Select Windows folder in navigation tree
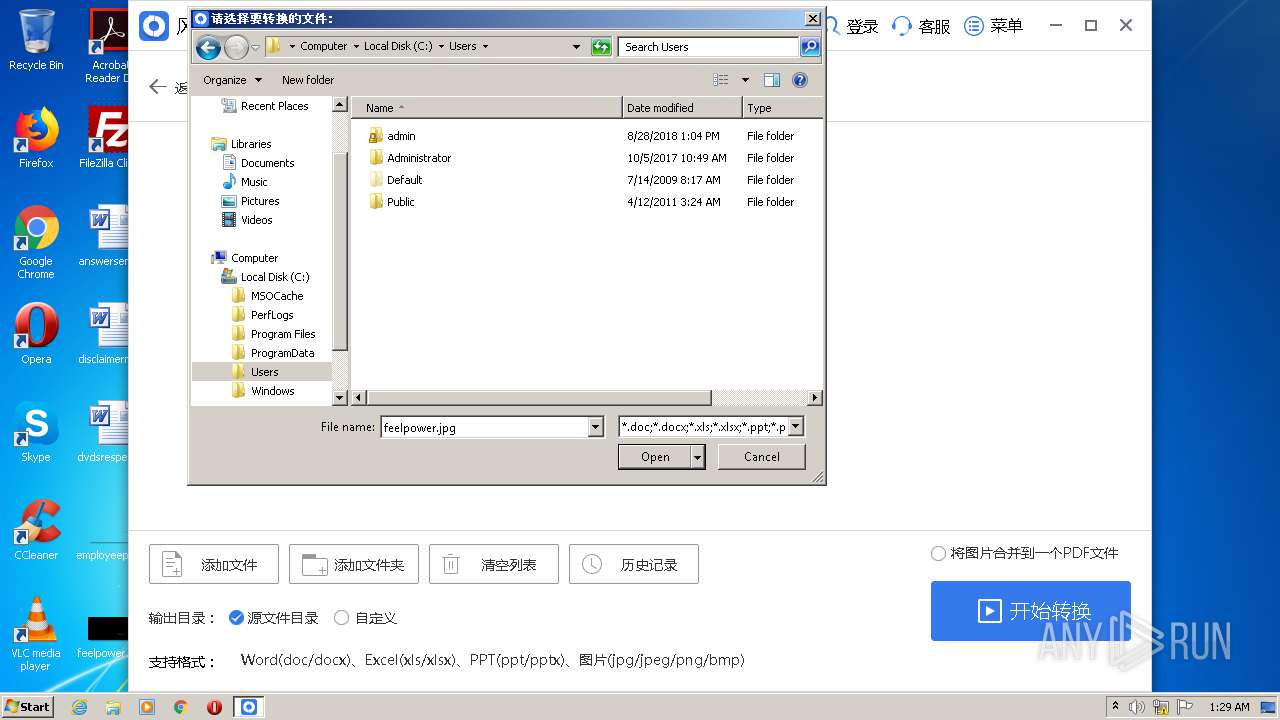The width and height of the screenshot is (1280, 720). (272, 391)
